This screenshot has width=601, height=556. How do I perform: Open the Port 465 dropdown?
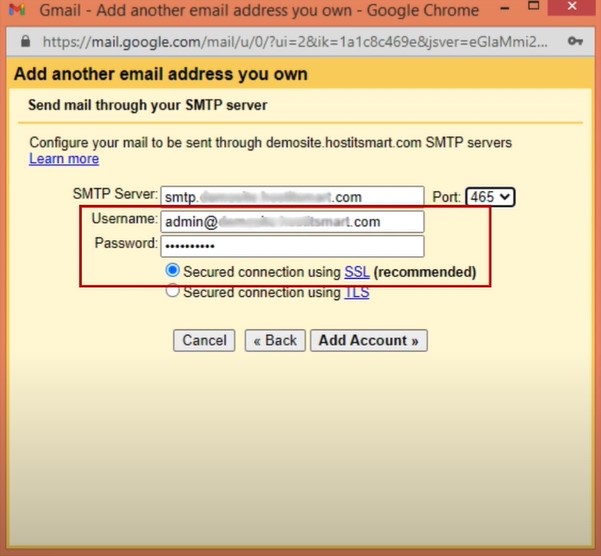point(490,197)
